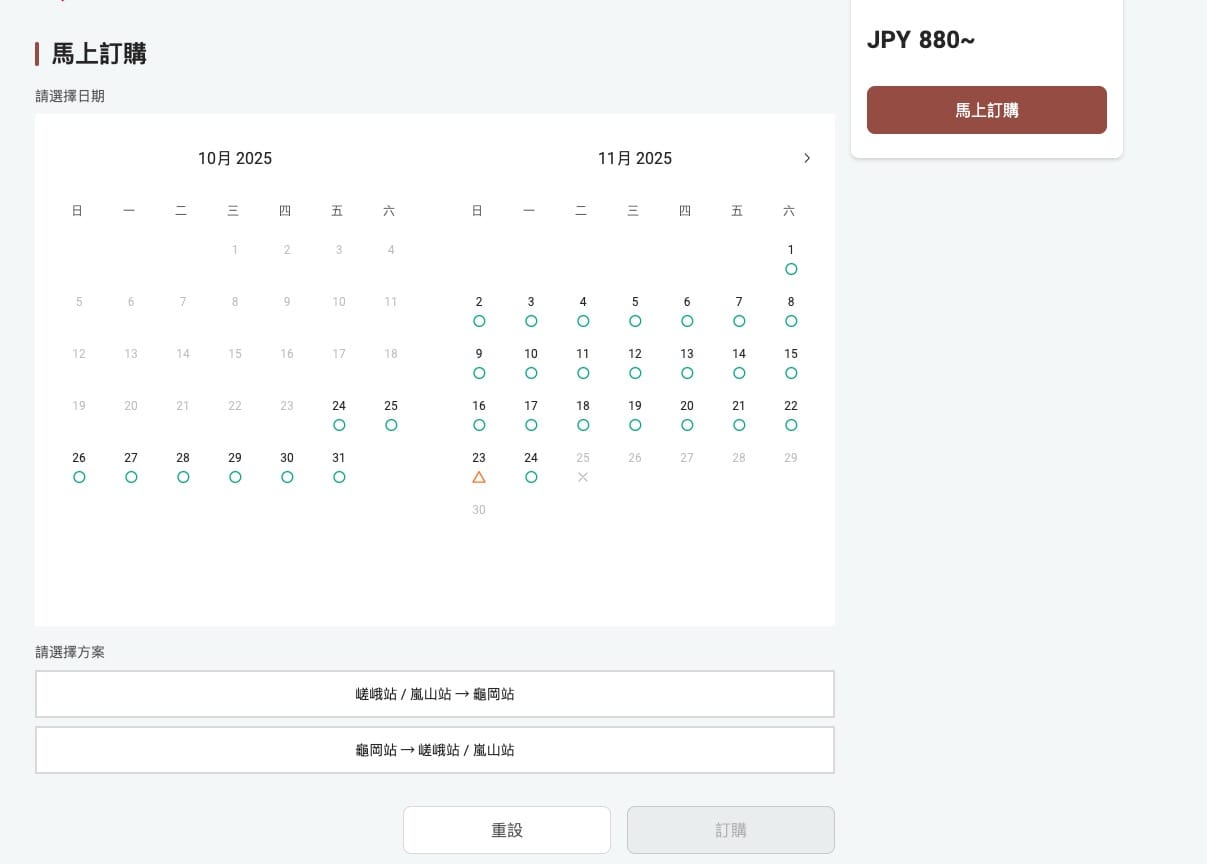Click the red 馬上訂購 button

coord(986,110)
